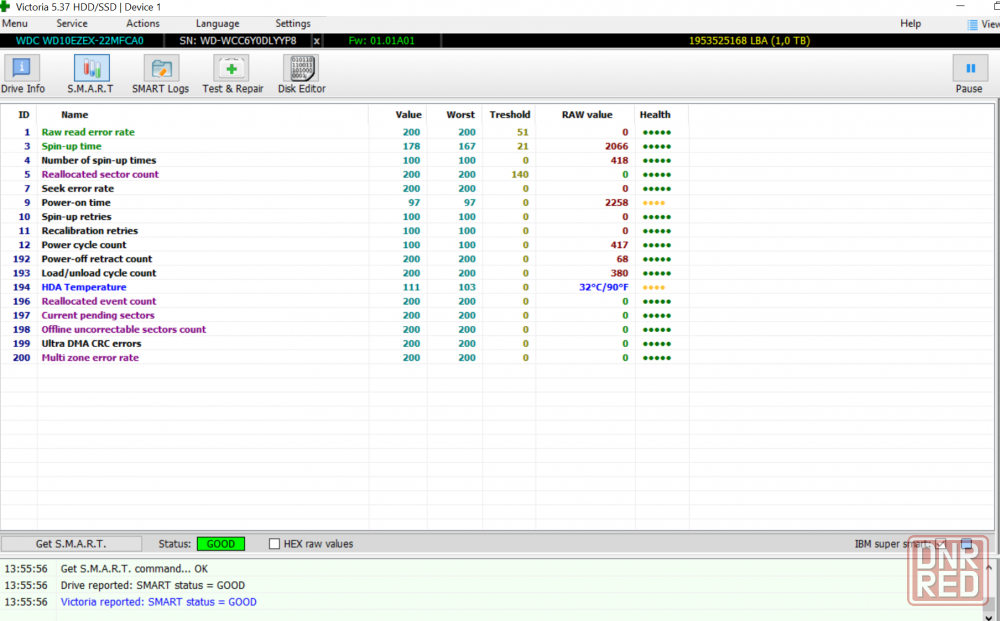This screenshot has width=1000, height=621.
Task: Select the Power-off retract count row
Action: point(344,259)
